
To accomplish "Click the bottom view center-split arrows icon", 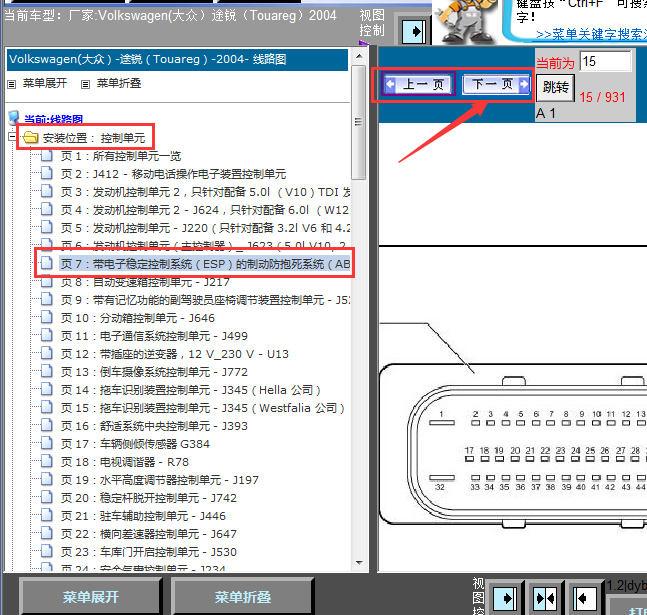I will tap(545, 598).
